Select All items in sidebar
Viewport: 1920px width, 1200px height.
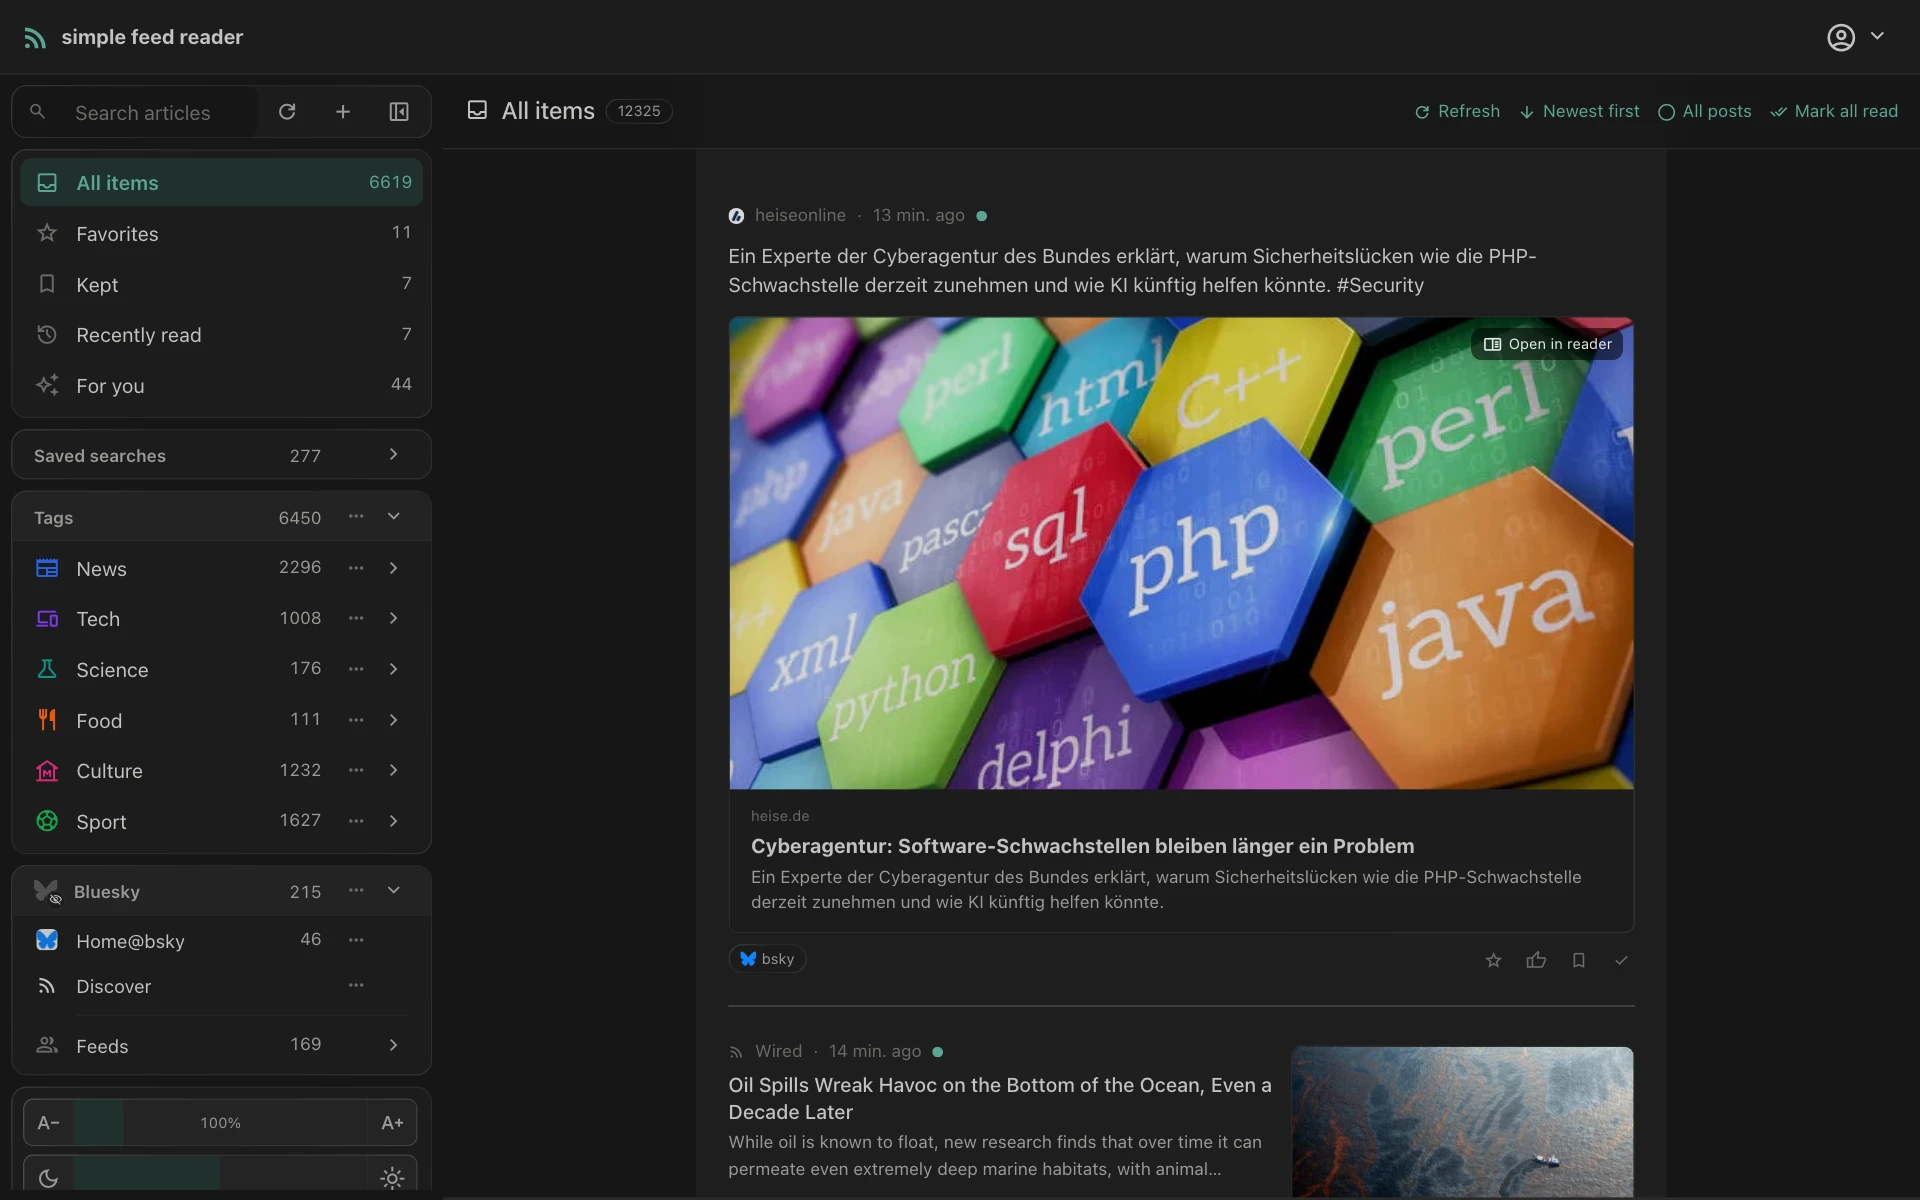(x=222, y=183)
